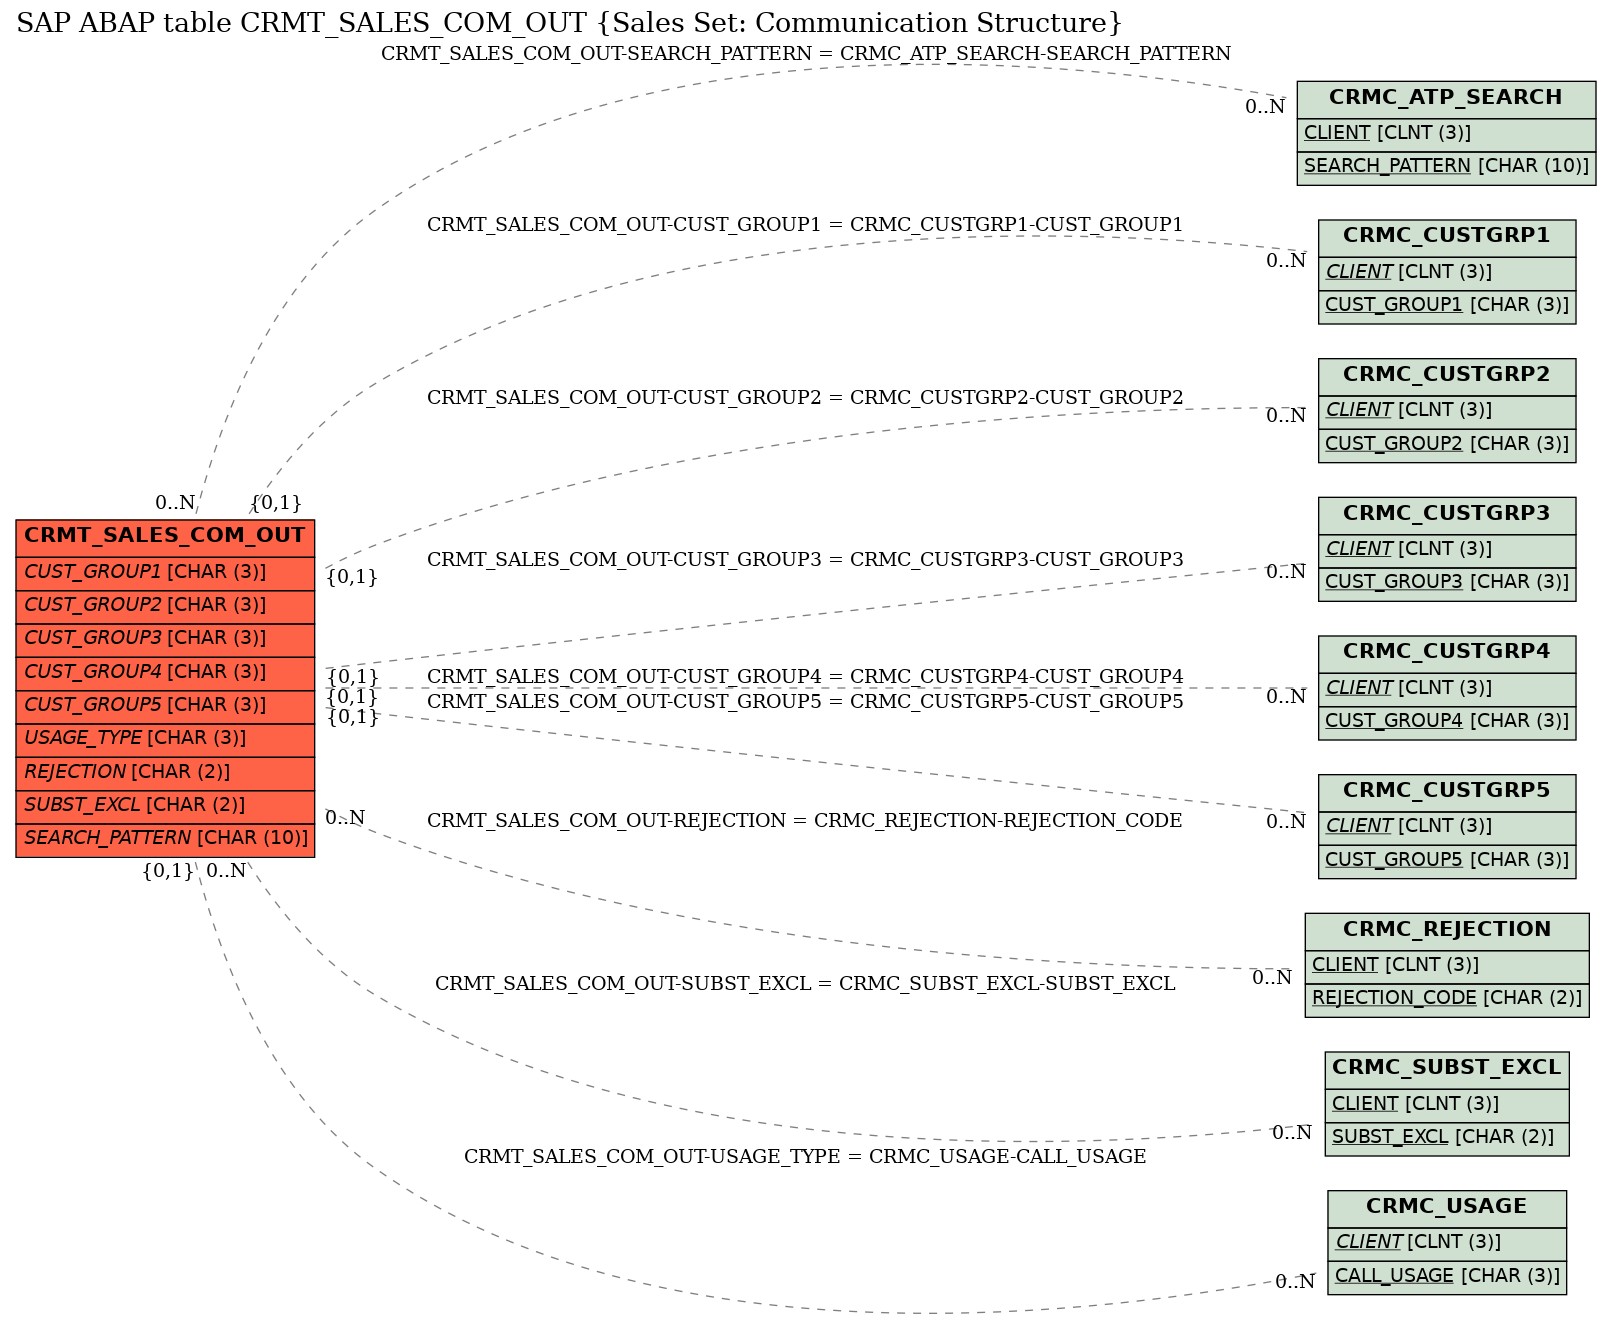Click CLIENT field of CRMC_CUSTGRP5
The image size is (1612, 1319).
click(1447, 827)
